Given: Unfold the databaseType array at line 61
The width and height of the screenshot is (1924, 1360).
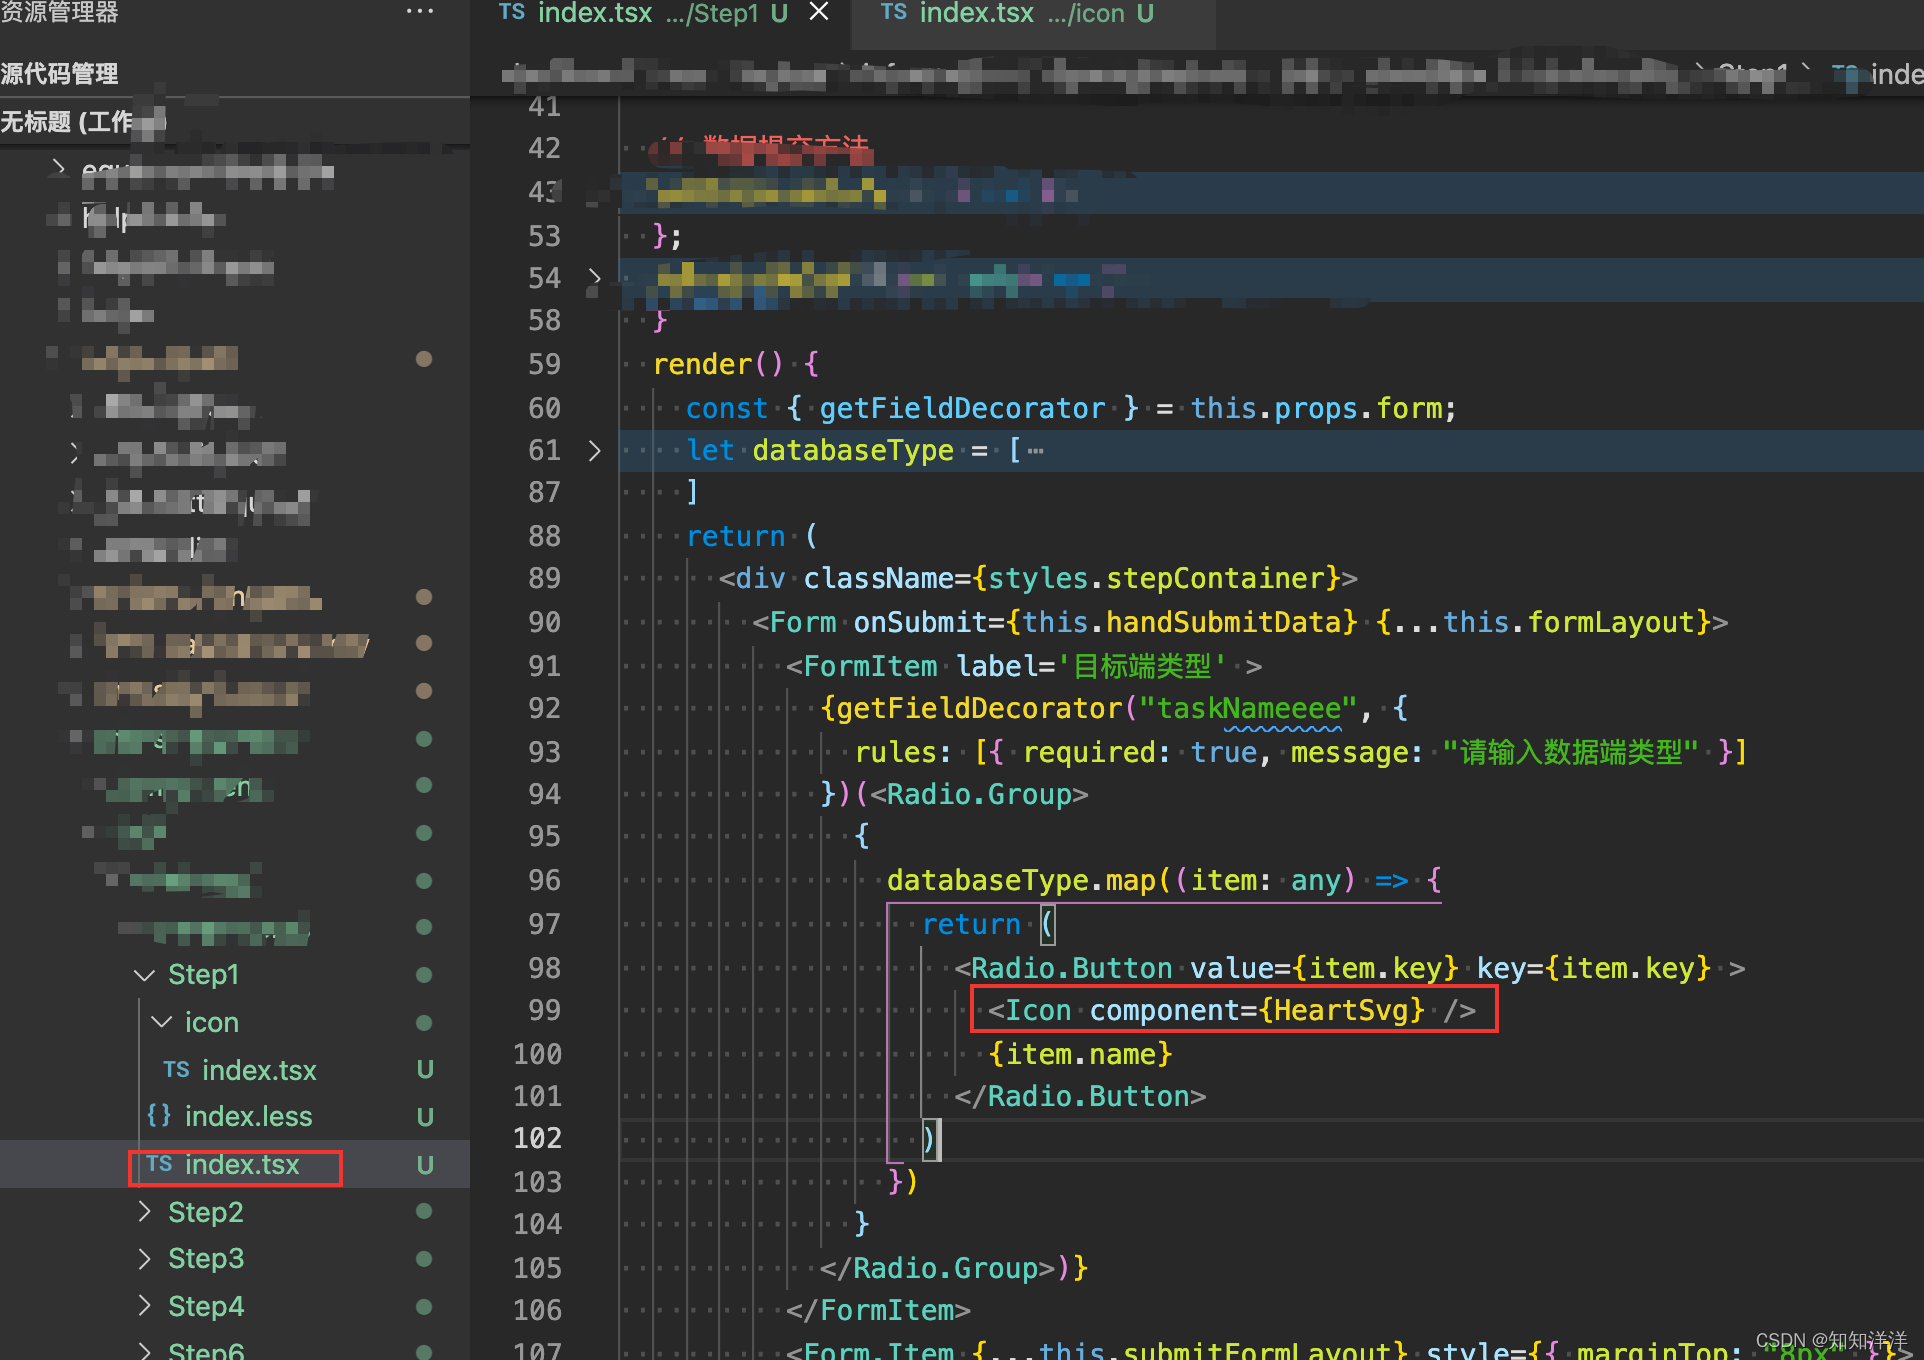Looking at the screenshot, I should pos(595,451).
